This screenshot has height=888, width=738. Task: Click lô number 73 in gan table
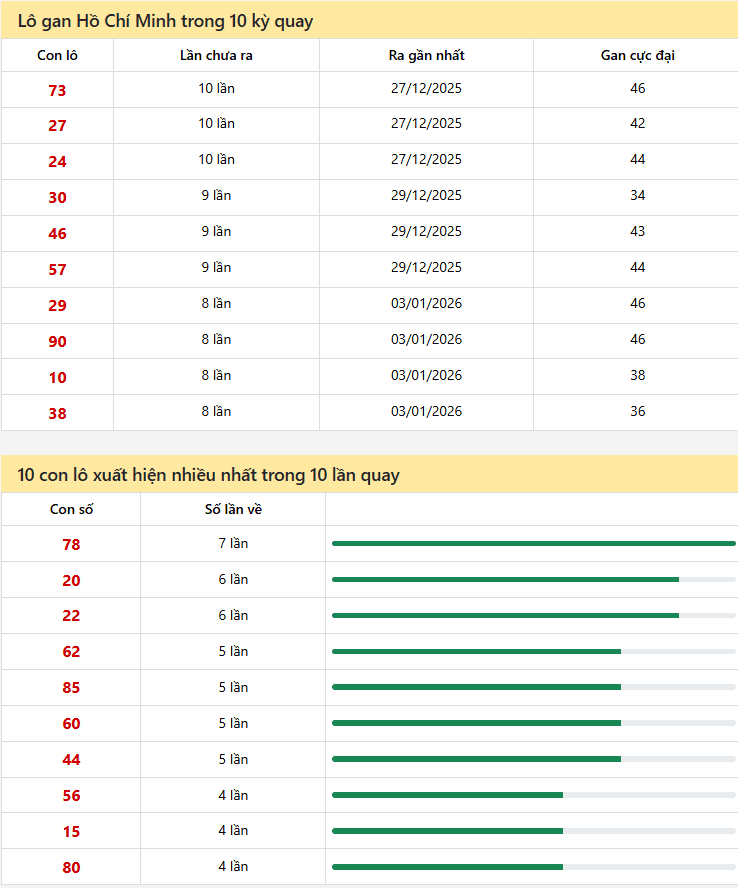tap(57, 90)
